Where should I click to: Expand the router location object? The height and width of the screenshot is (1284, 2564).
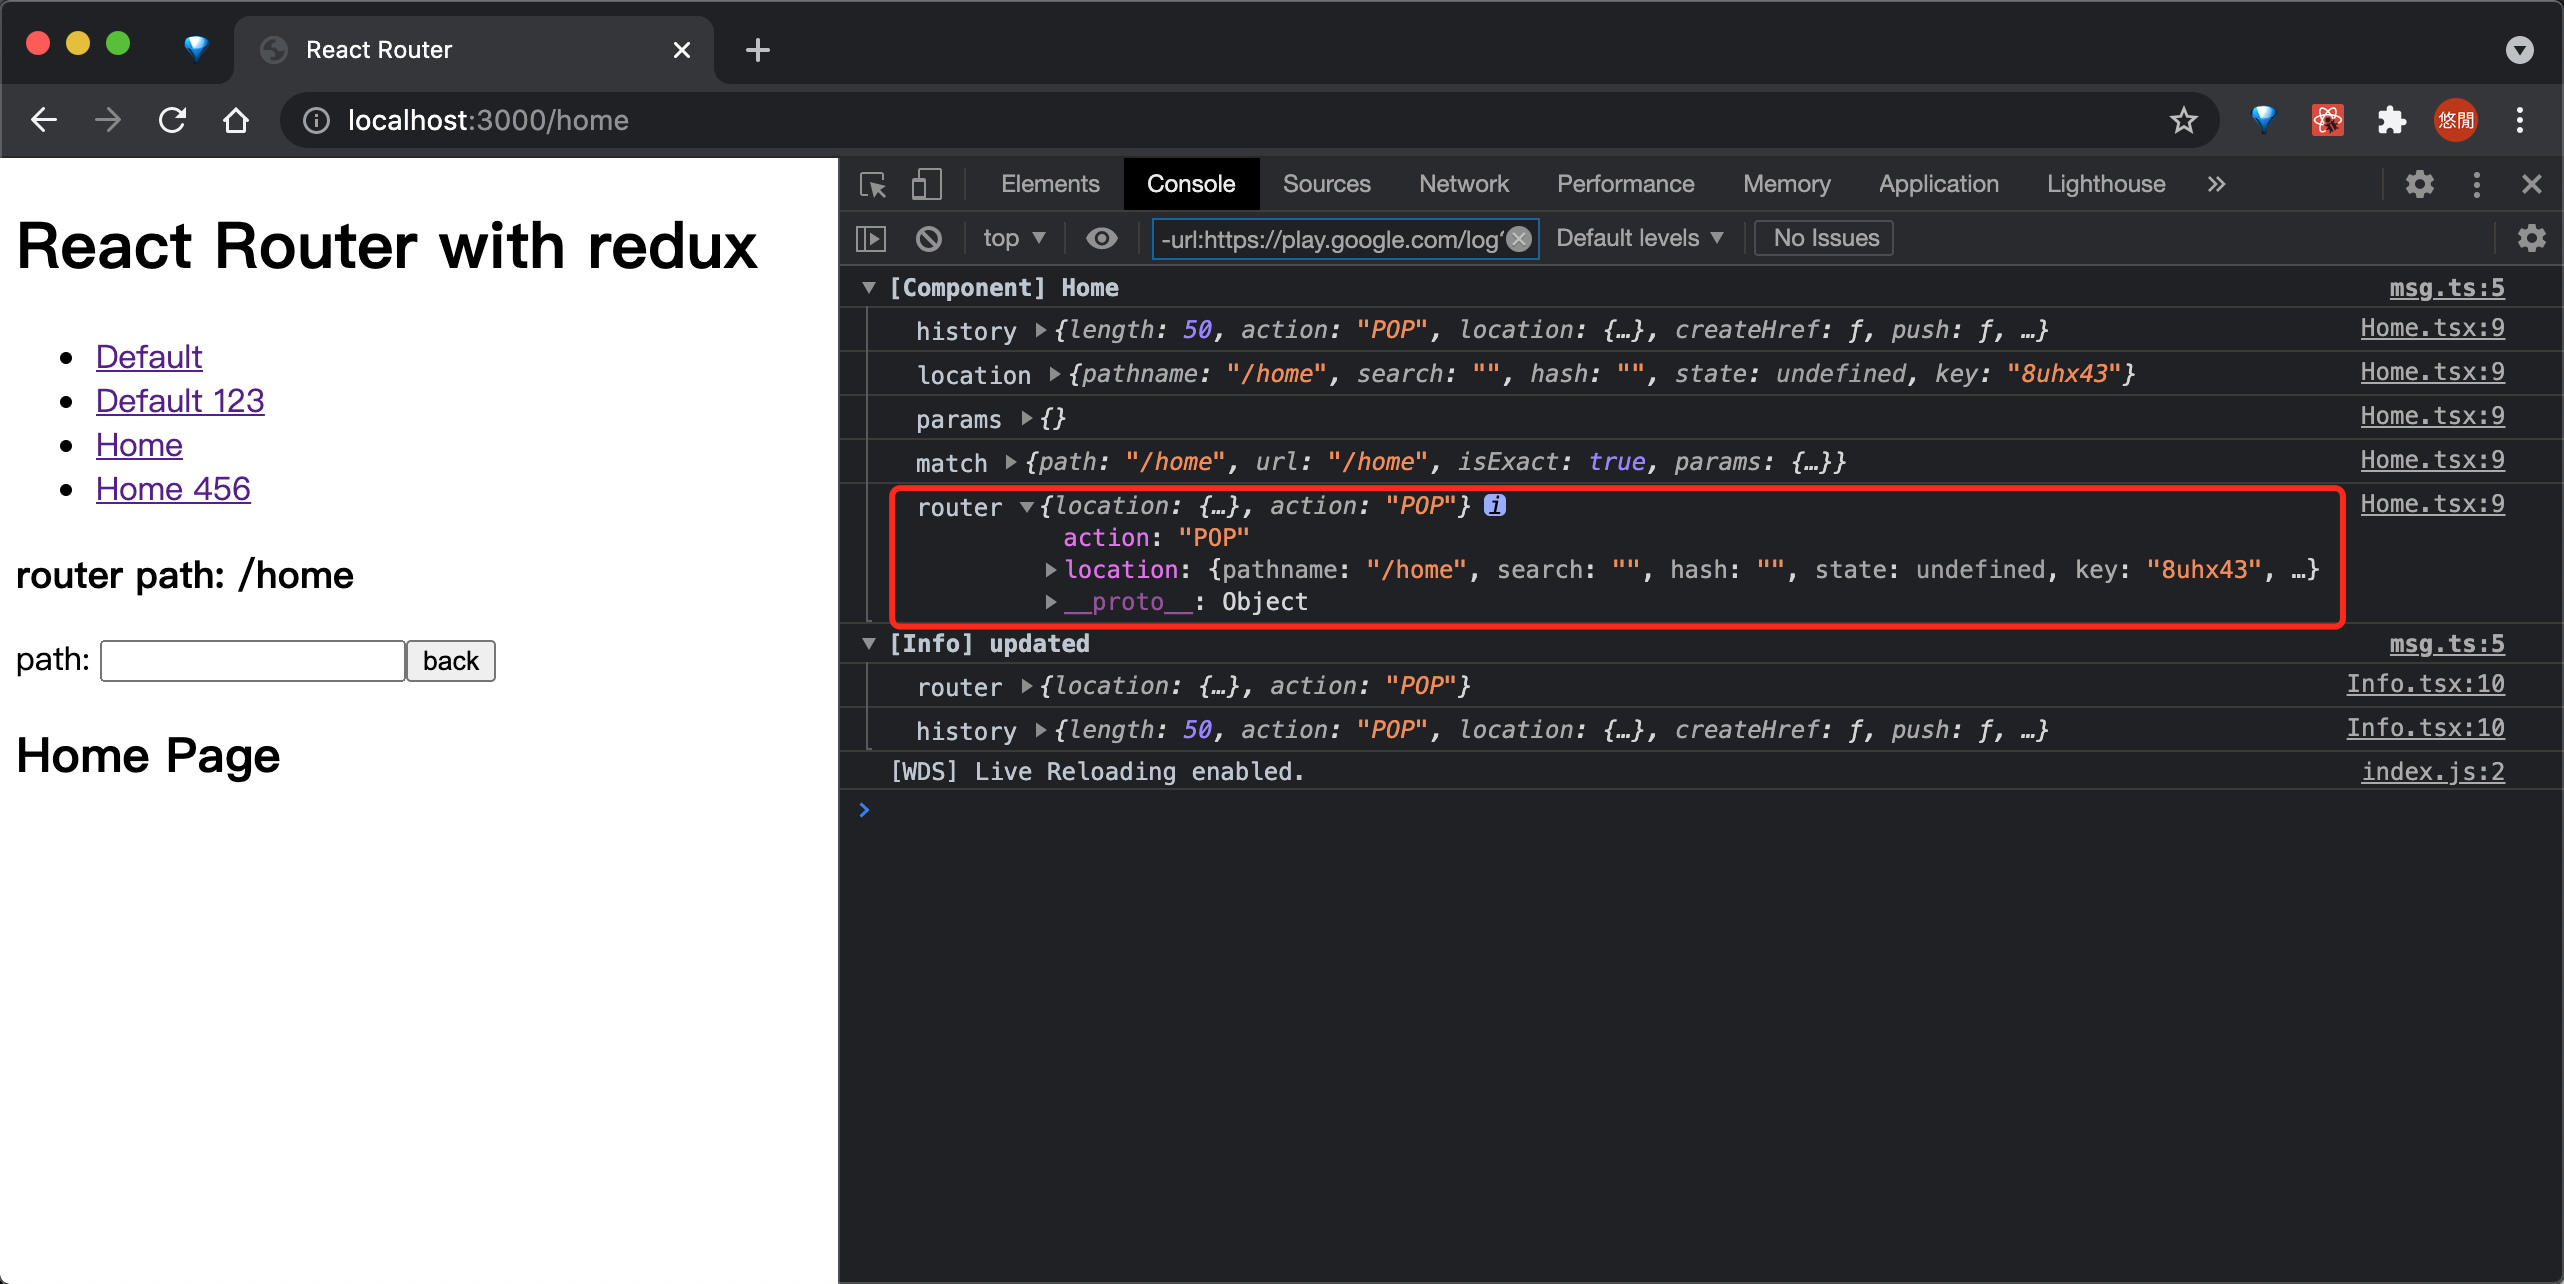point(1045,570)
